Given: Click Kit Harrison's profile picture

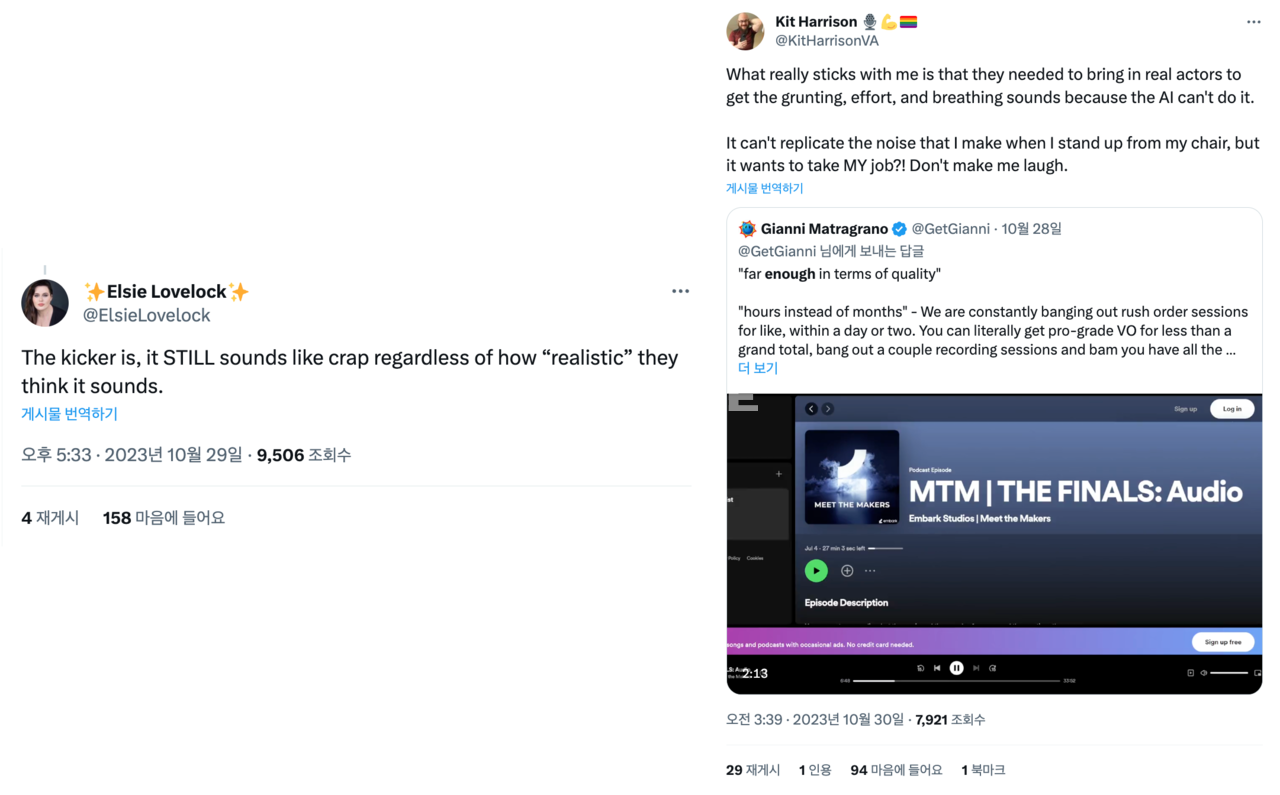Looking at the screenshot, I should pos(745,31).
